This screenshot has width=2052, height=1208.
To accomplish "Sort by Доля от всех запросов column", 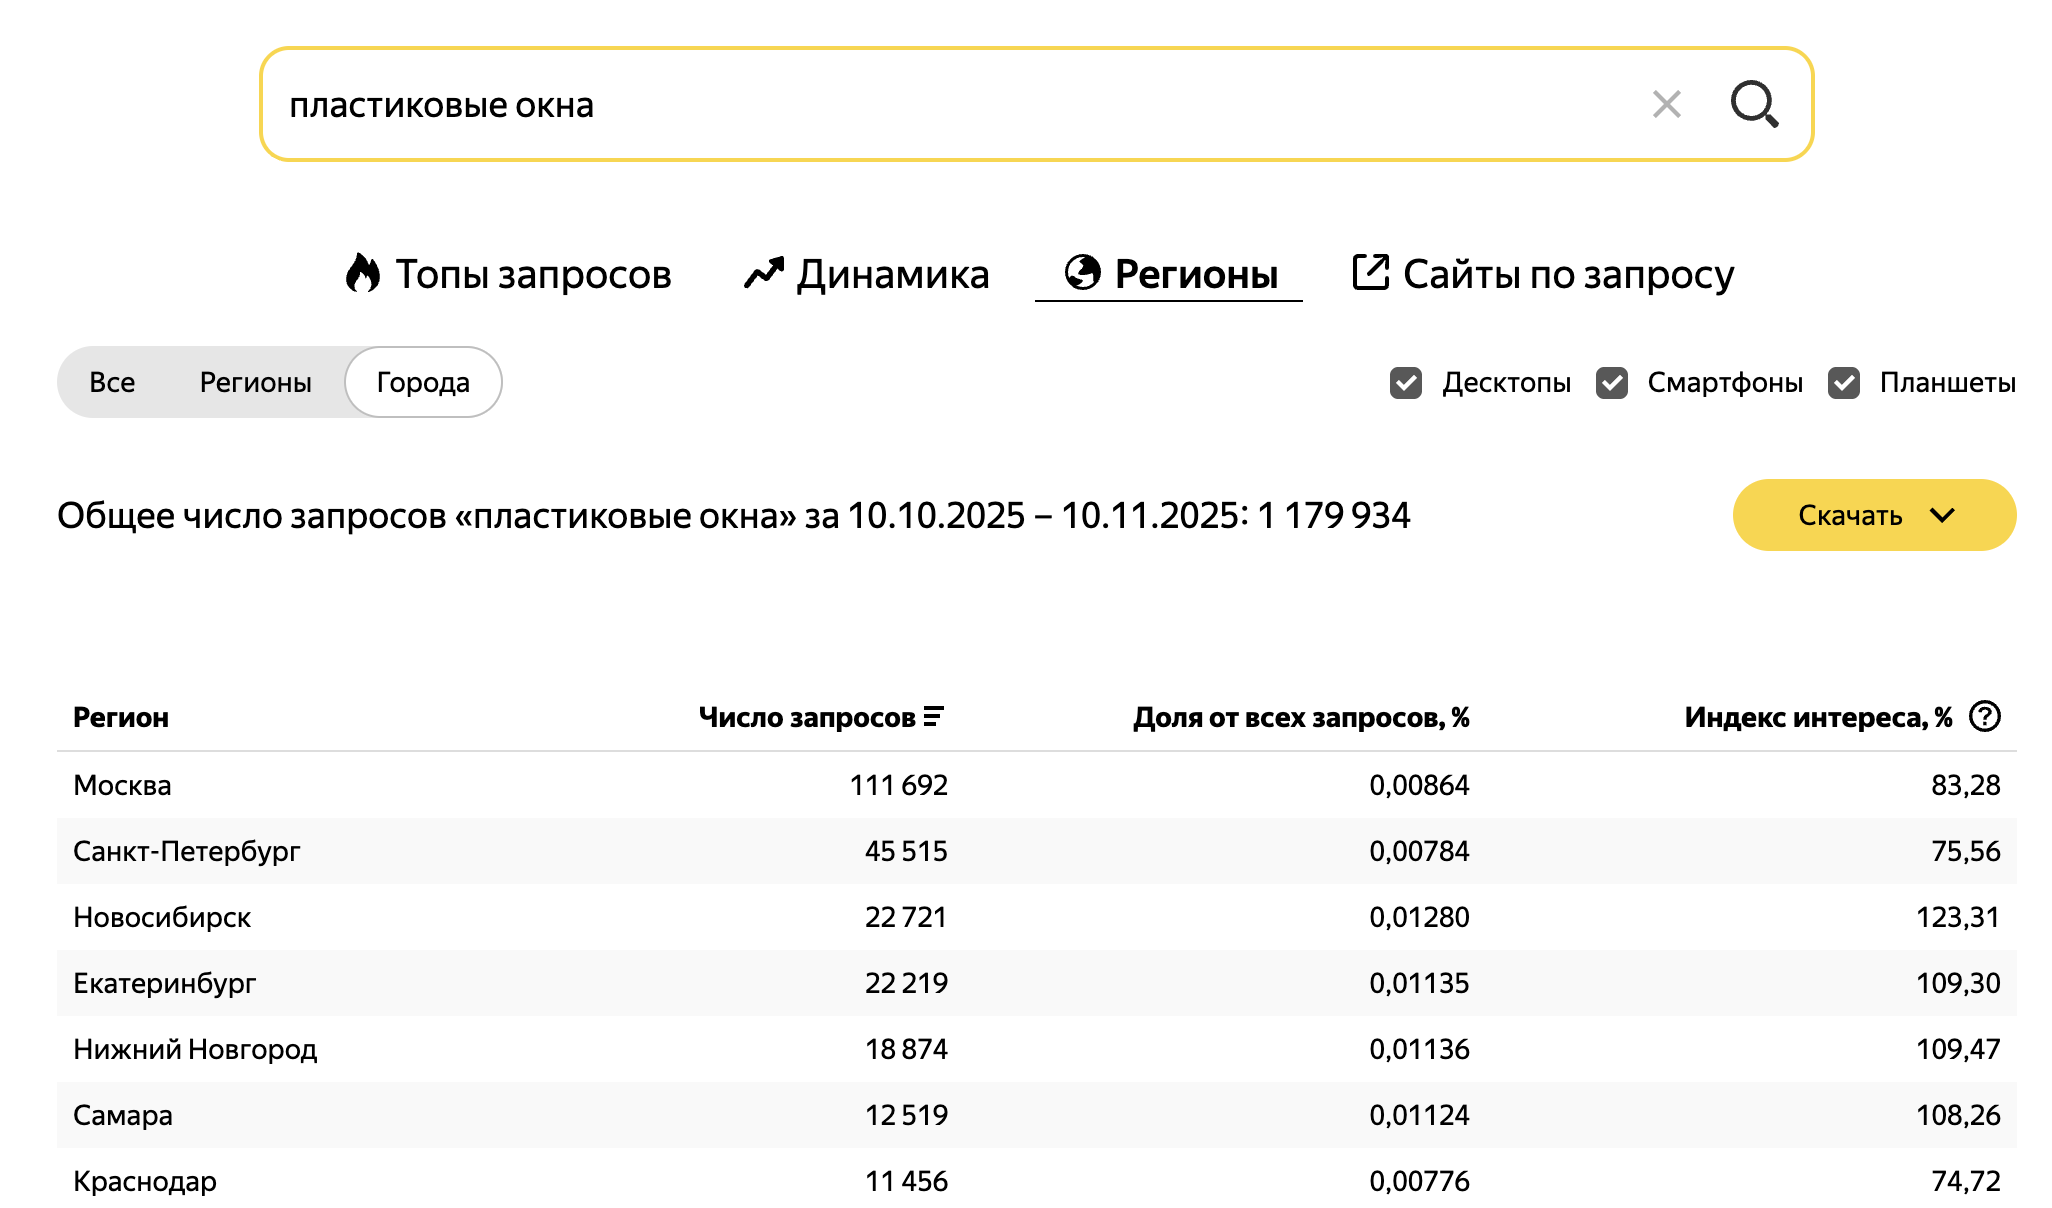I will click(x=1300, y=717).
